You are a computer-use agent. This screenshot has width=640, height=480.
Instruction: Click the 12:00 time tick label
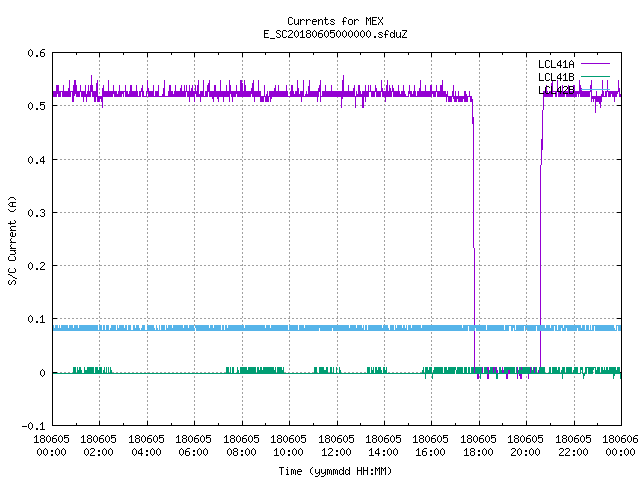[x=336, y=452]
